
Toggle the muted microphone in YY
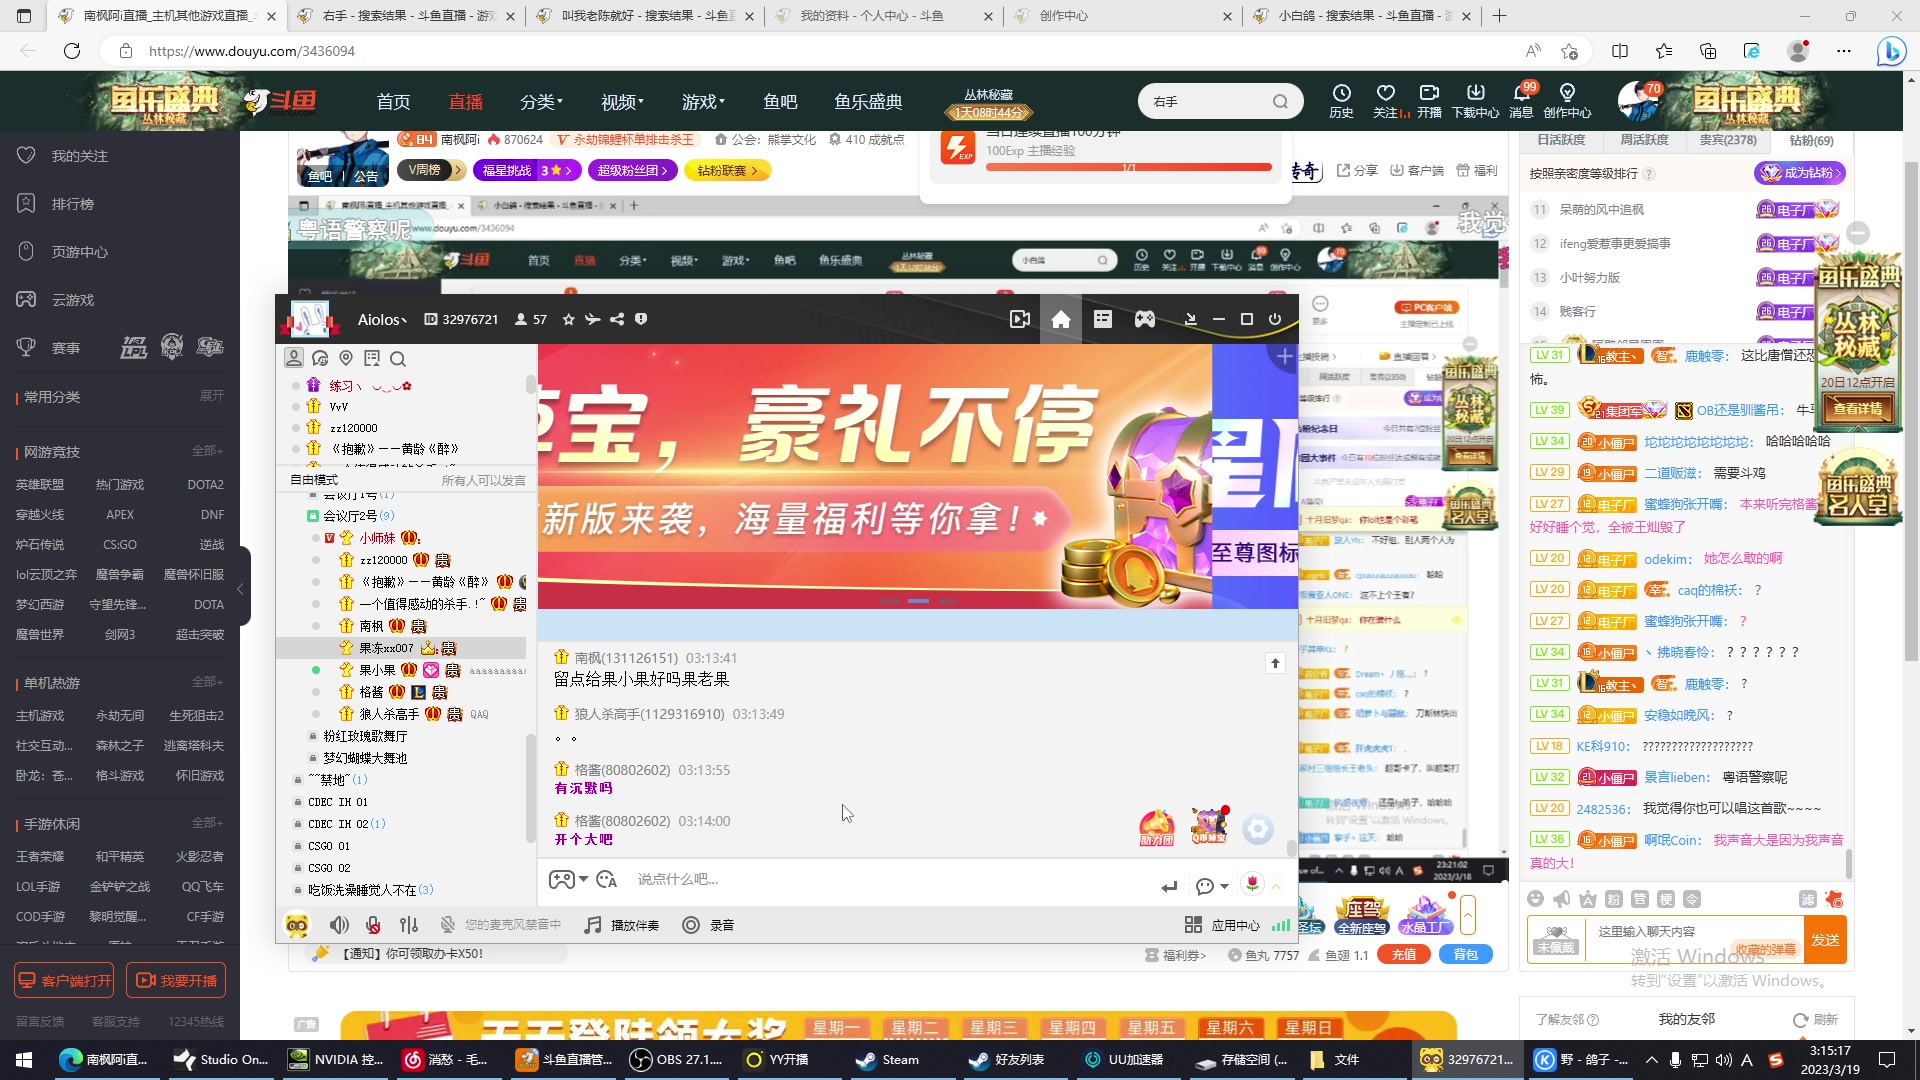coord(373,925)
